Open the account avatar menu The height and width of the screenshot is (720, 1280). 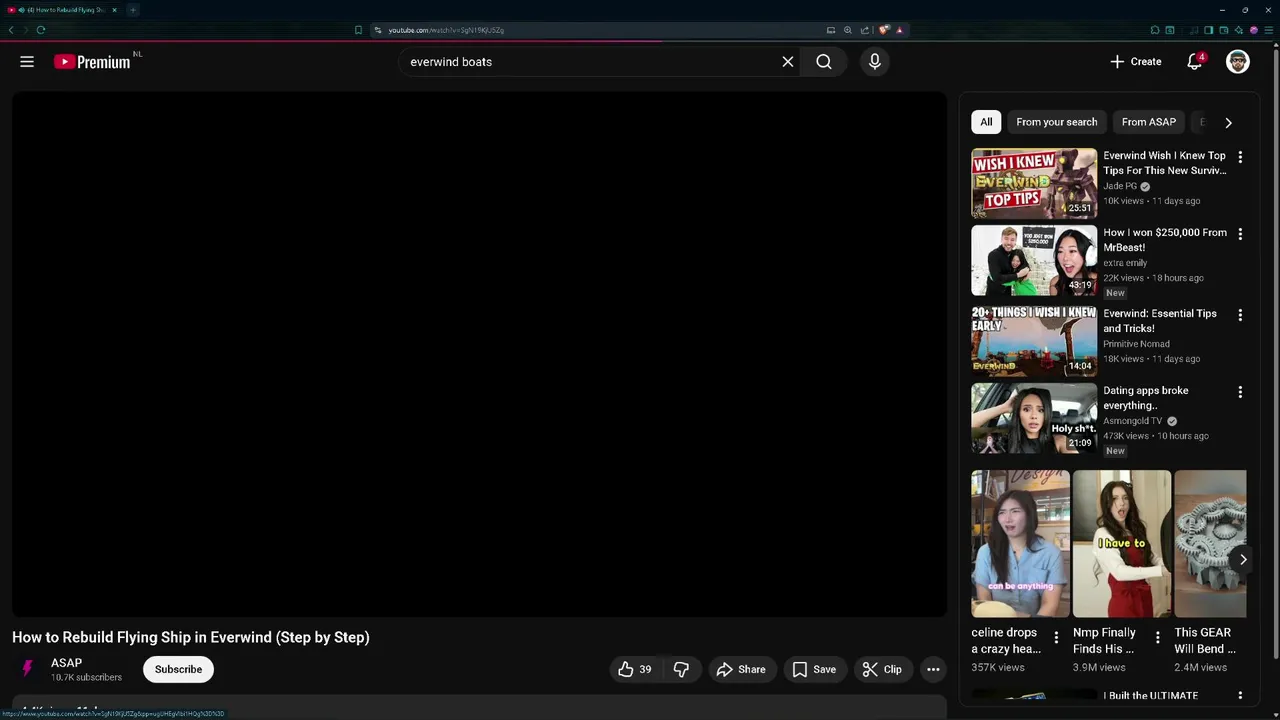1238,62
